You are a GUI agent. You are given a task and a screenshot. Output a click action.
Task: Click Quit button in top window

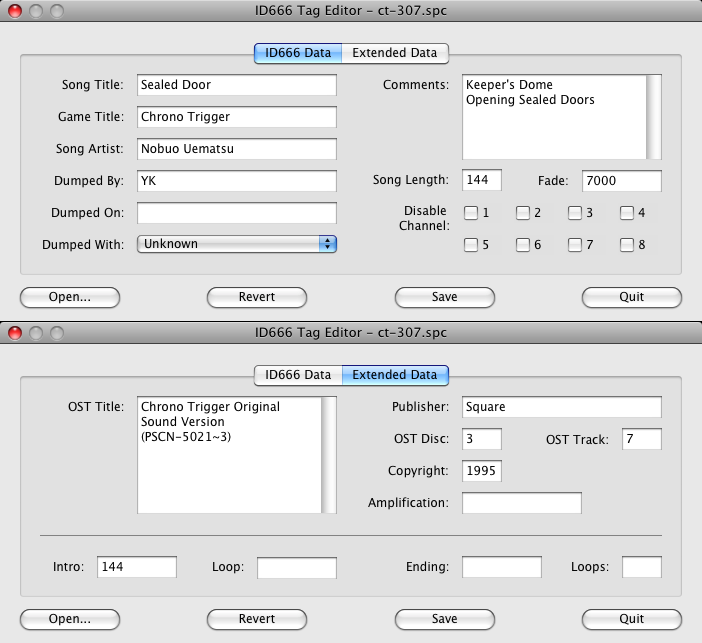pos(632,297)
